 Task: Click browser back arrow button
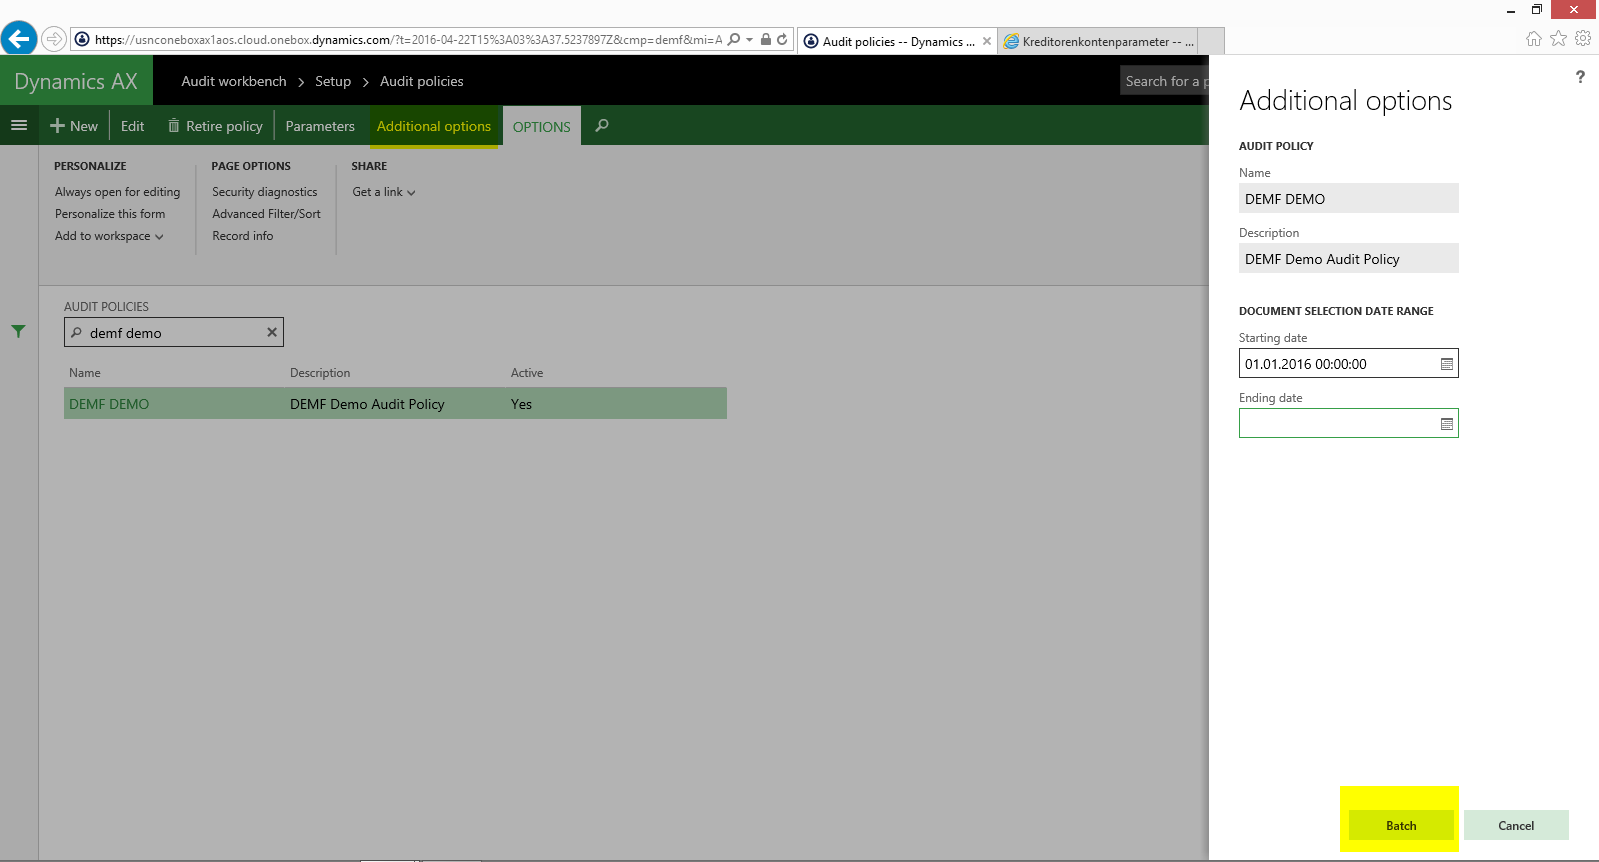[19, 39]
